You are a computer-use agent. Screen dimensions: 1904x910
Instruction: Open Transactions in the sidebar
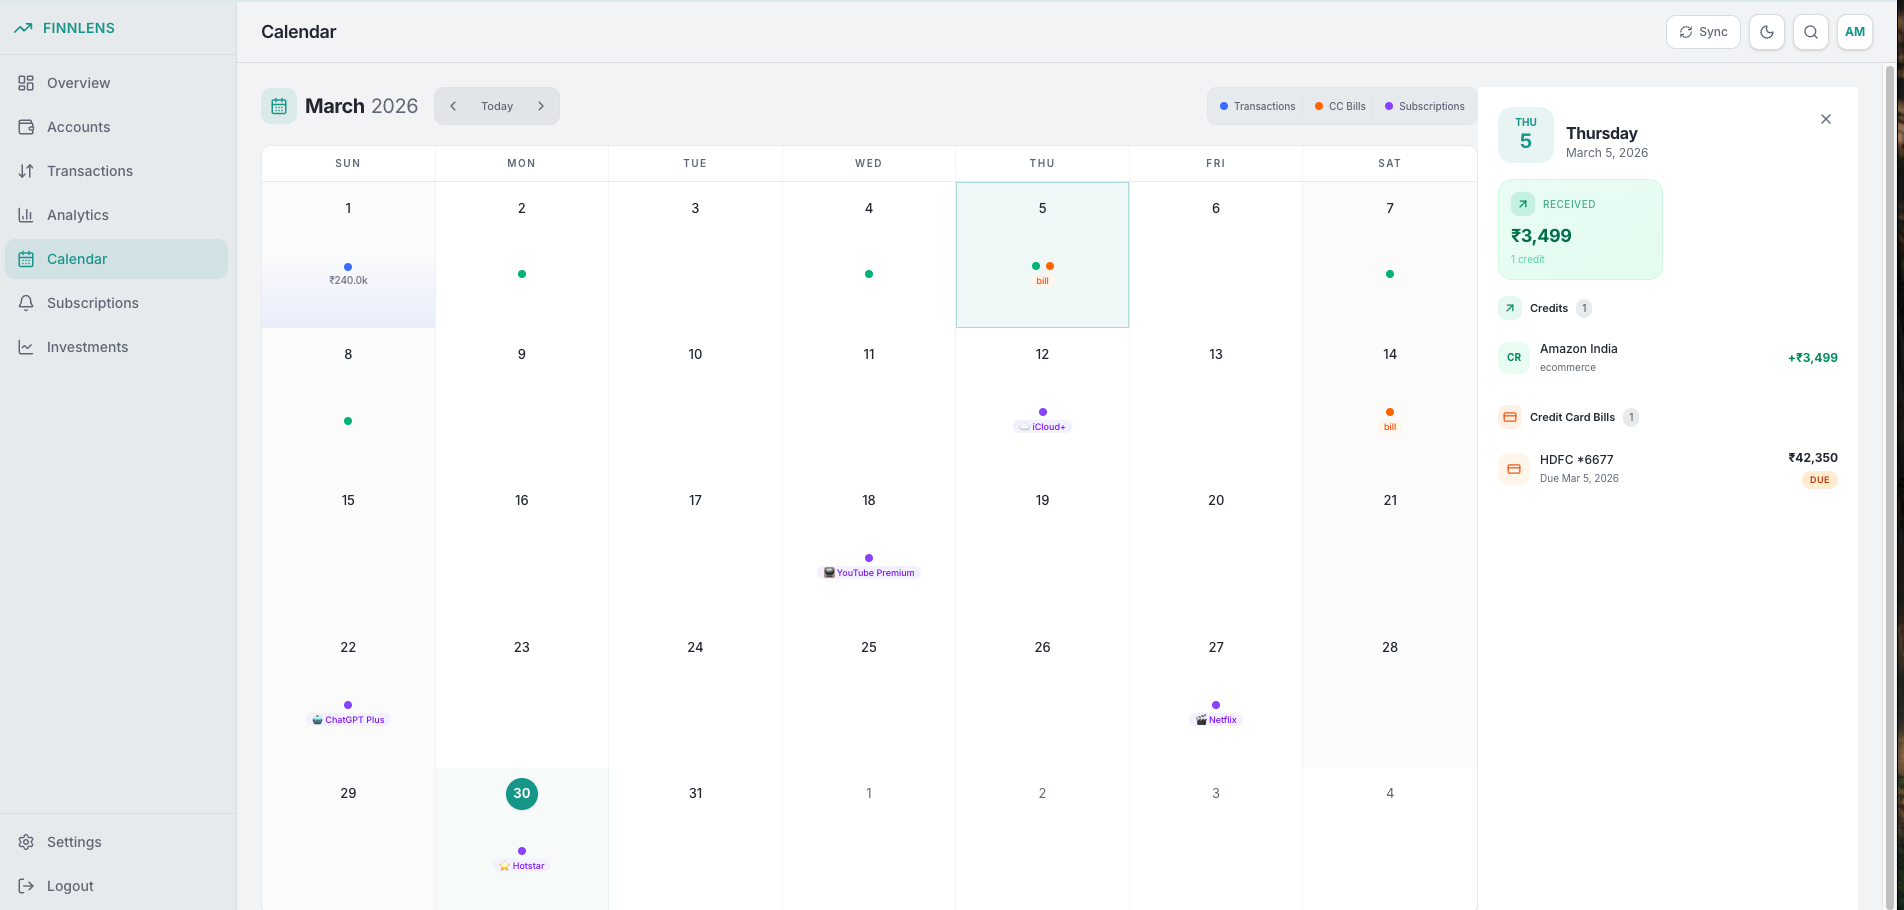click(116, 171)
